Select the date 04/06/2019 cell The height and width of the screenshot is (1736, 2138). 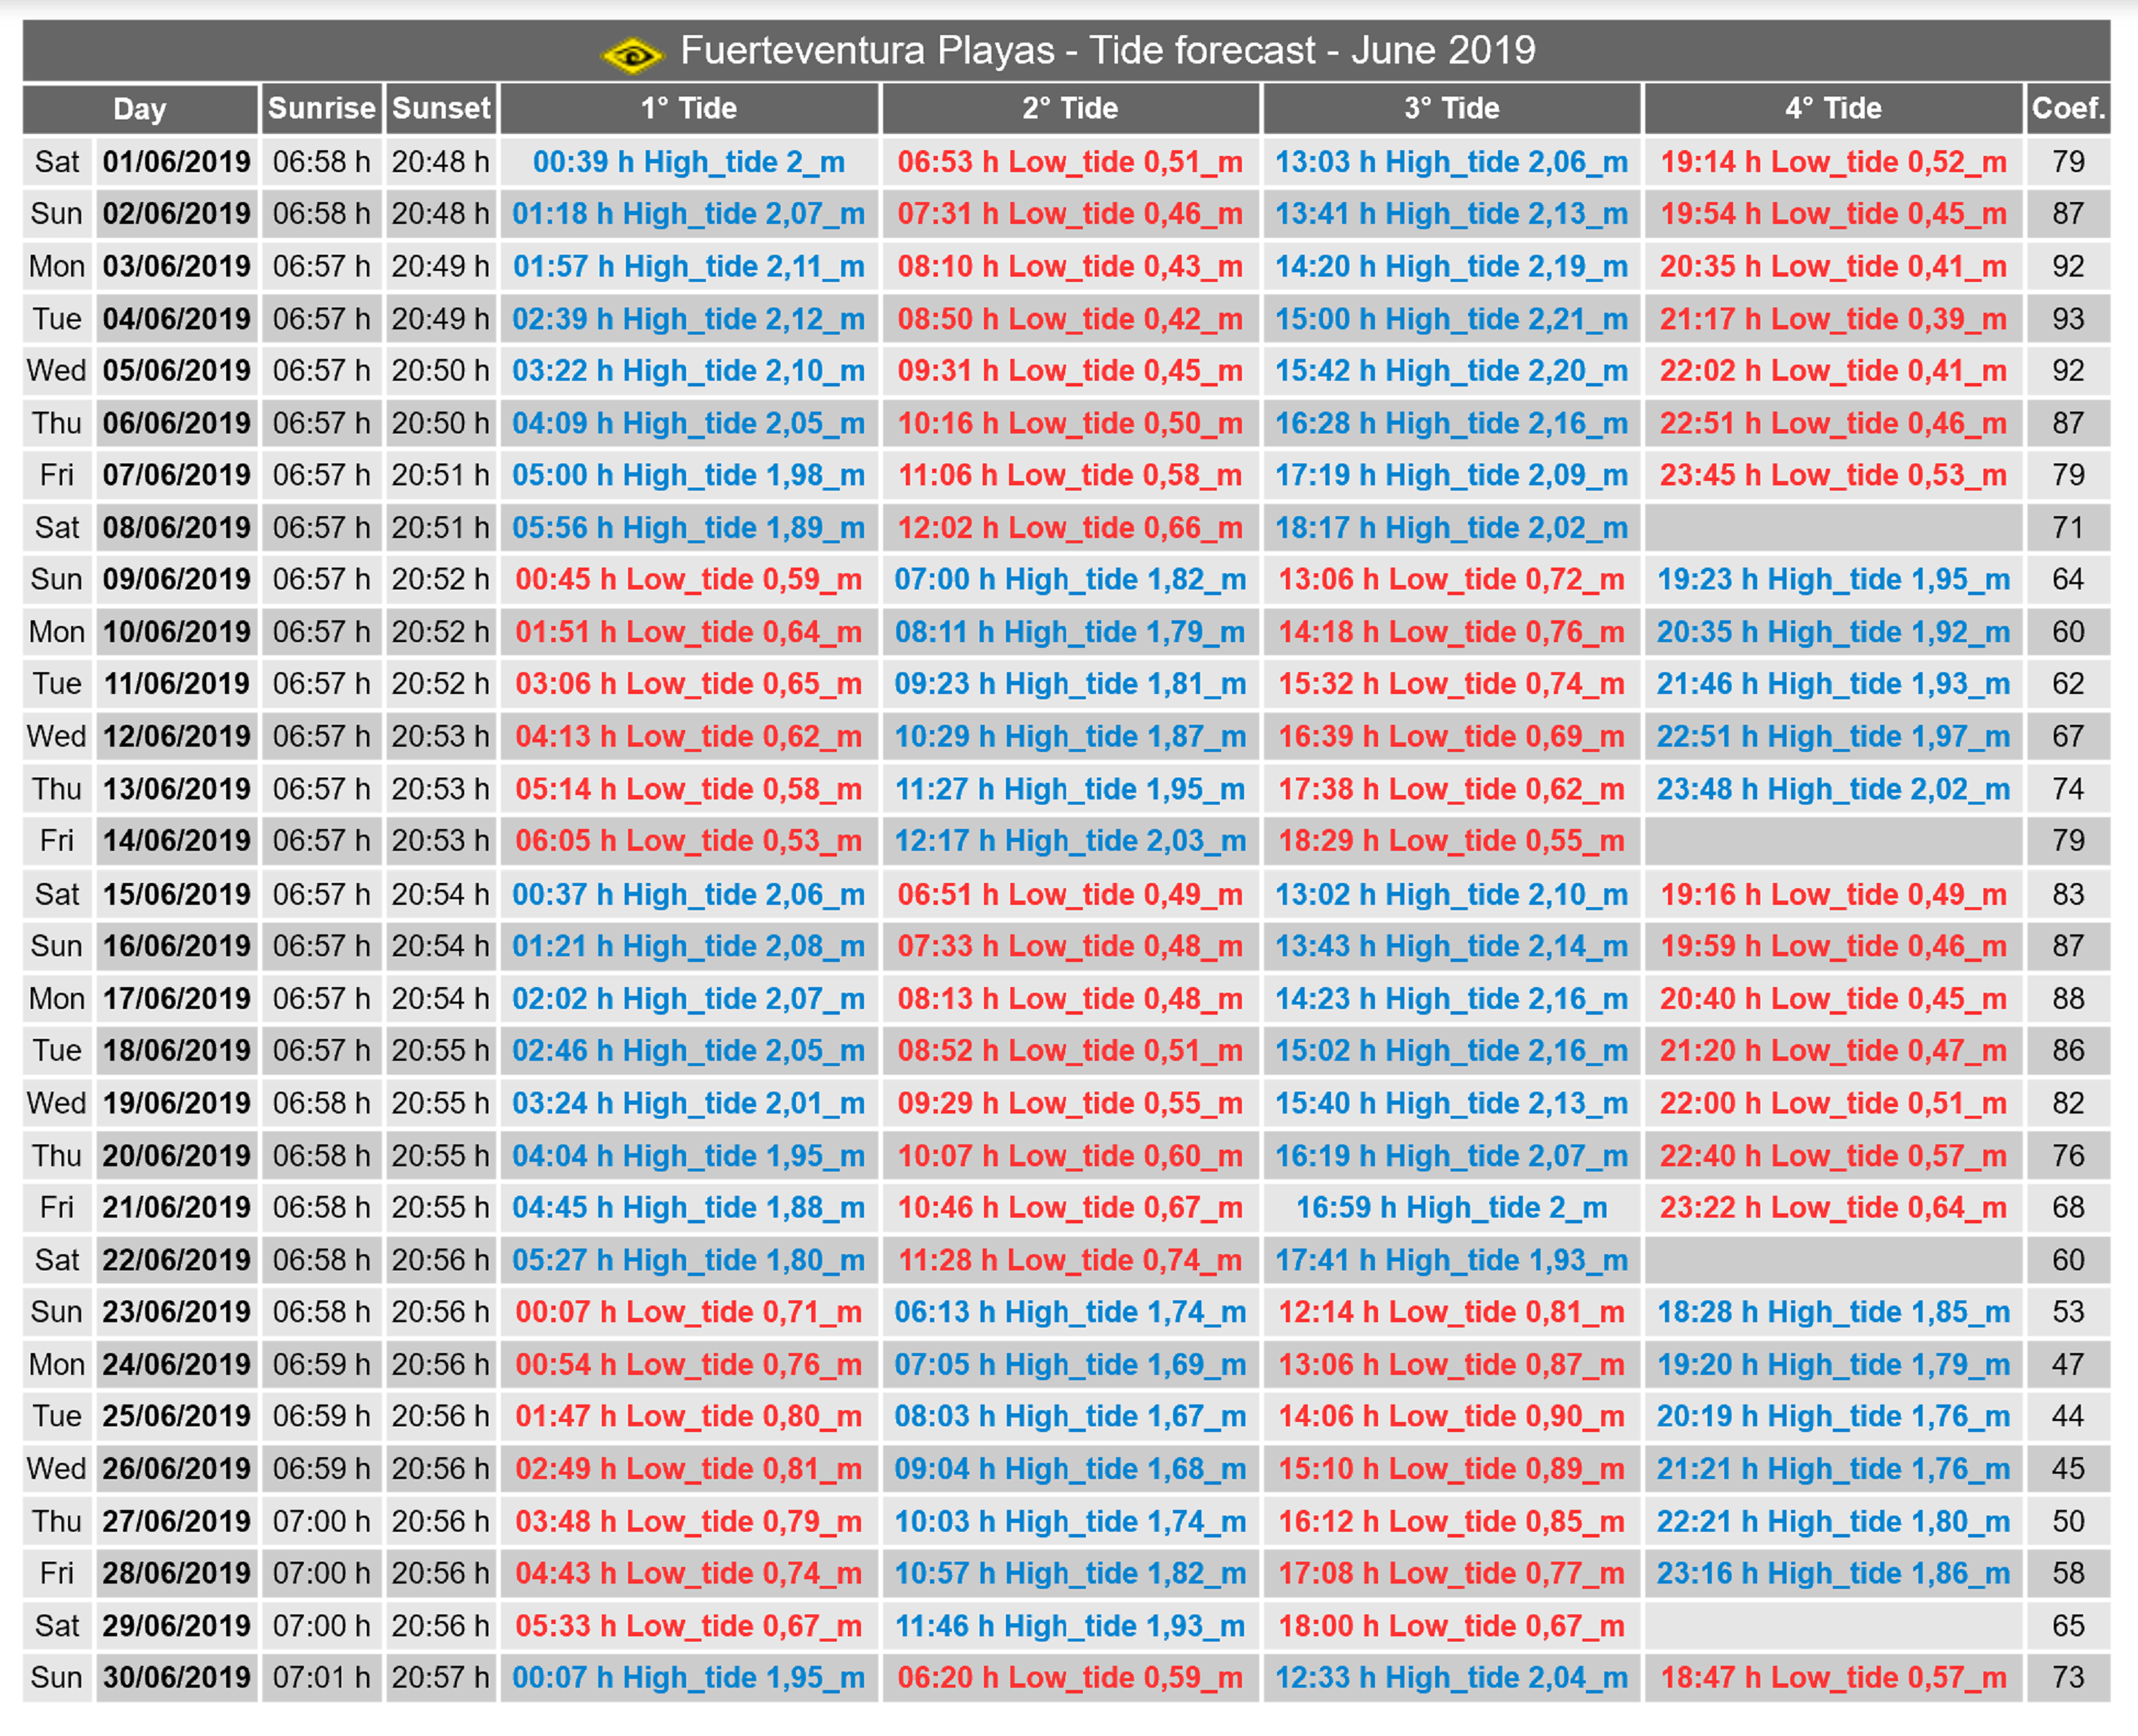[x=177, y=319]
